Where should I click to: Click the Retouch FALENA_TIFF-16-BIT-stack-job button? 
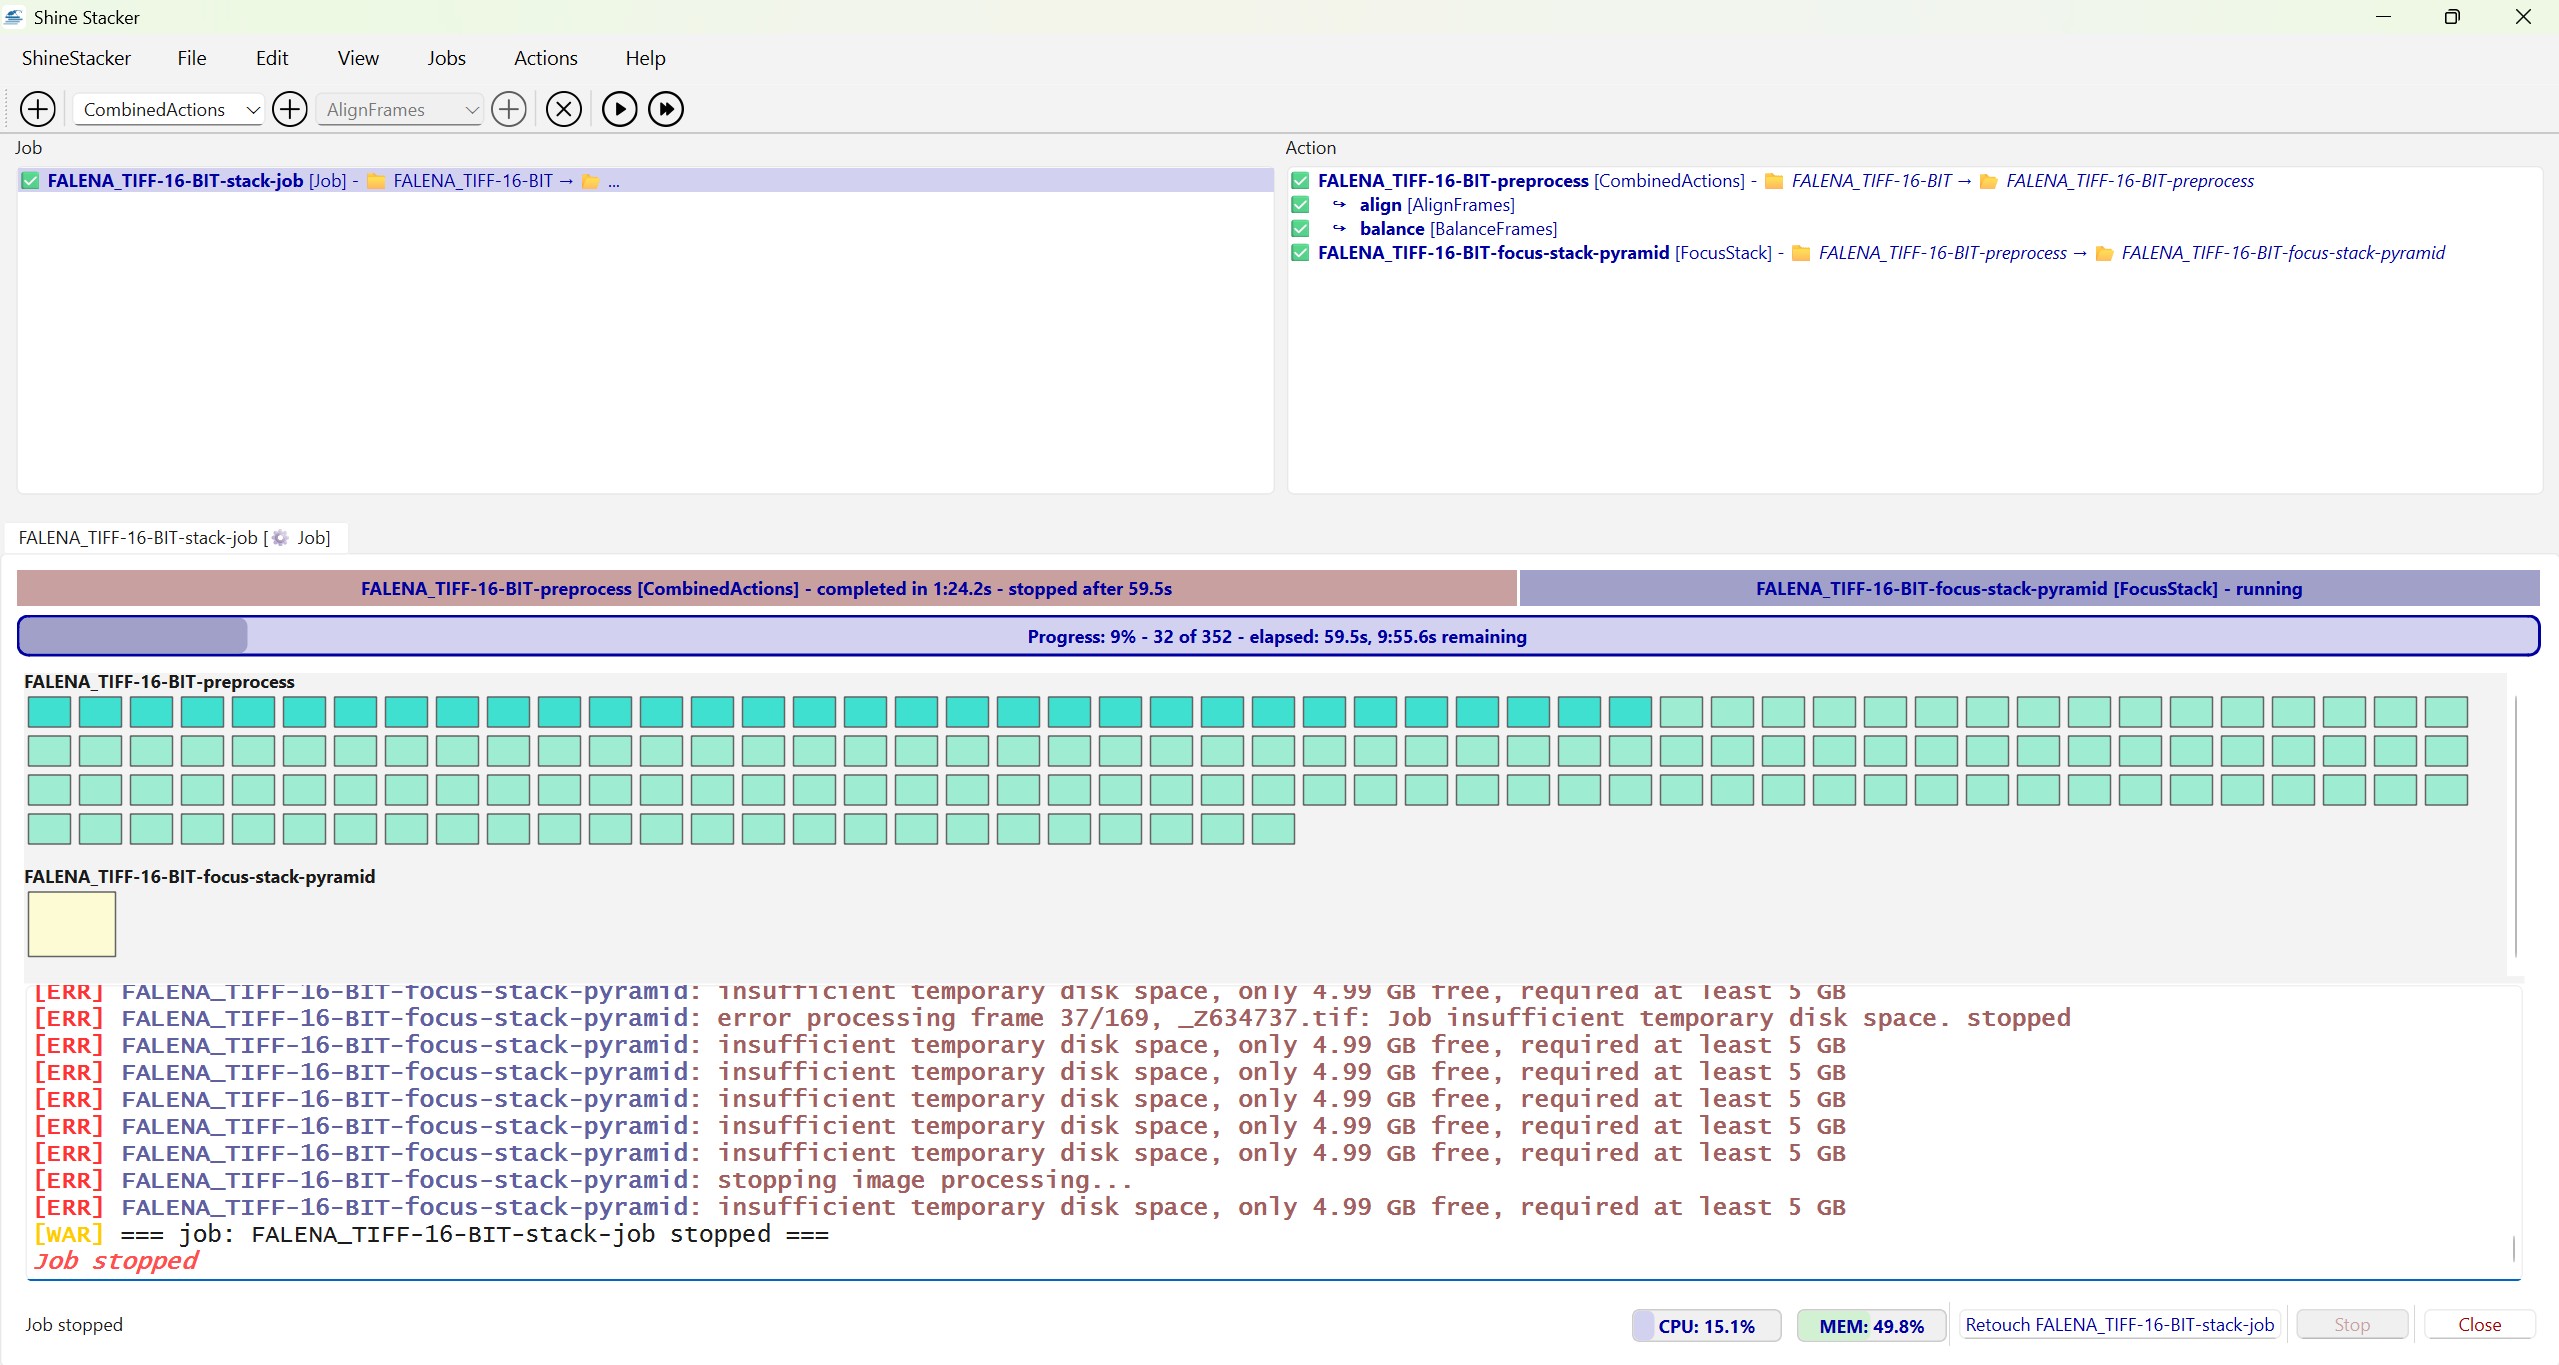(2119, 1325)
